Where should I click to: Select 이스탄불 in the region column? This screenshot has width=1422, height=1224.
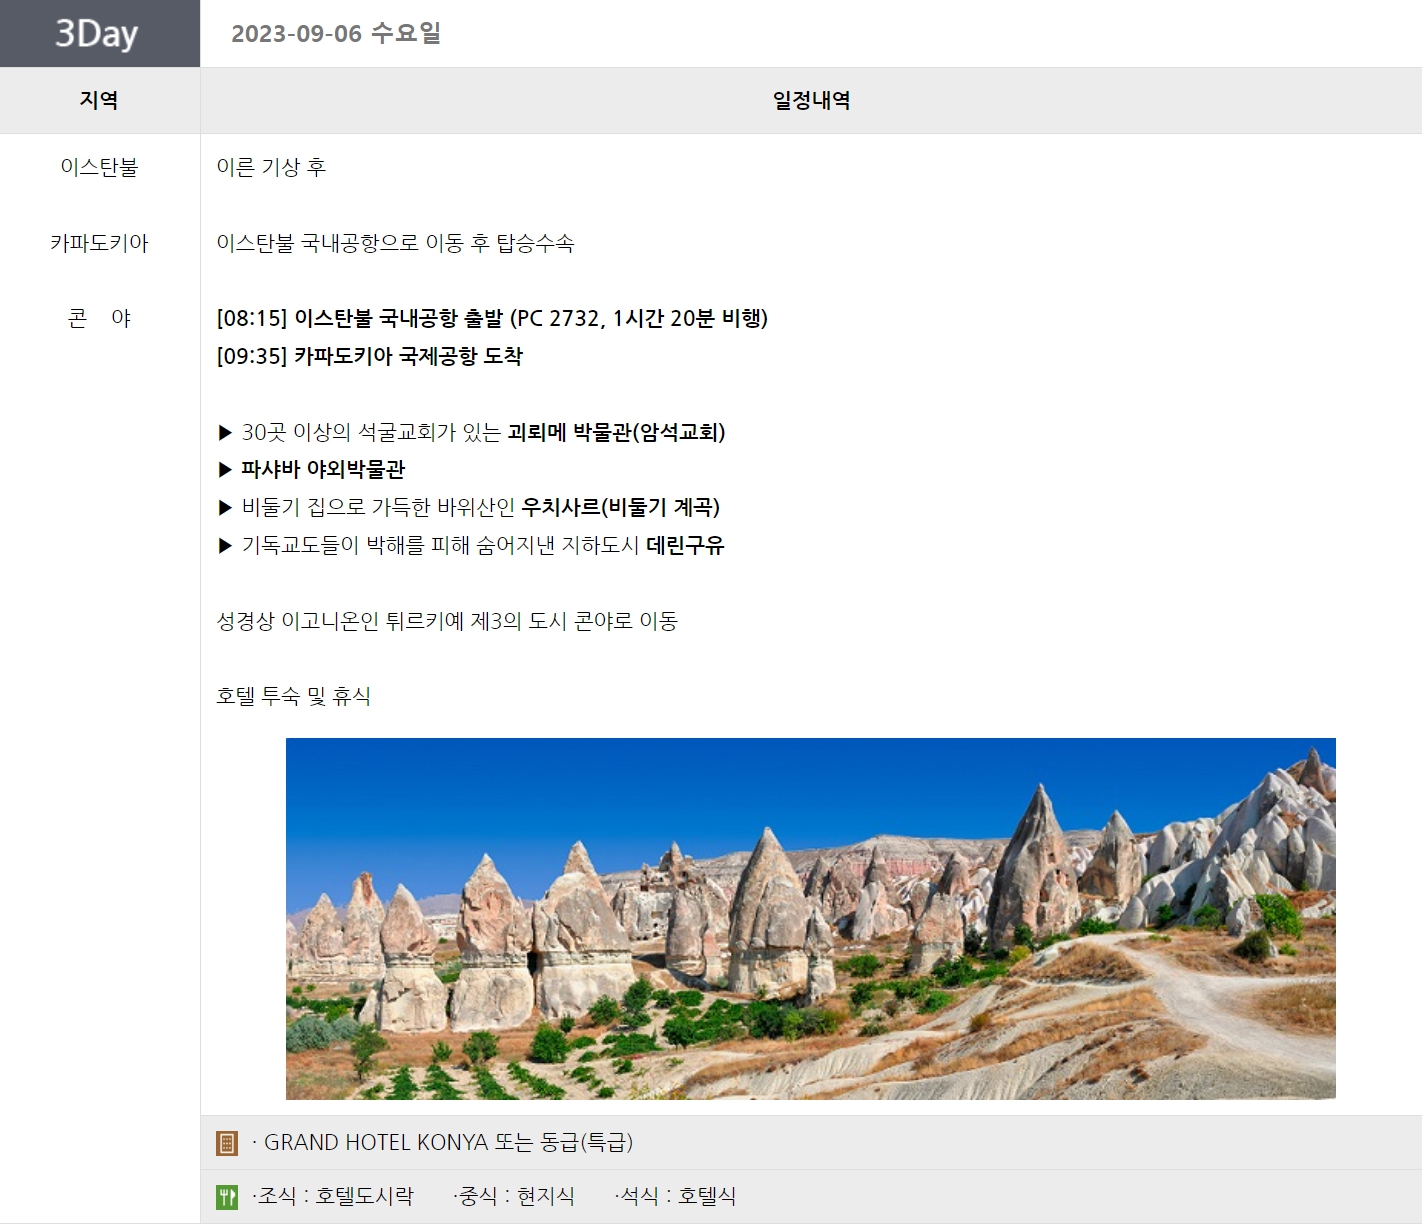pos(99,167)
